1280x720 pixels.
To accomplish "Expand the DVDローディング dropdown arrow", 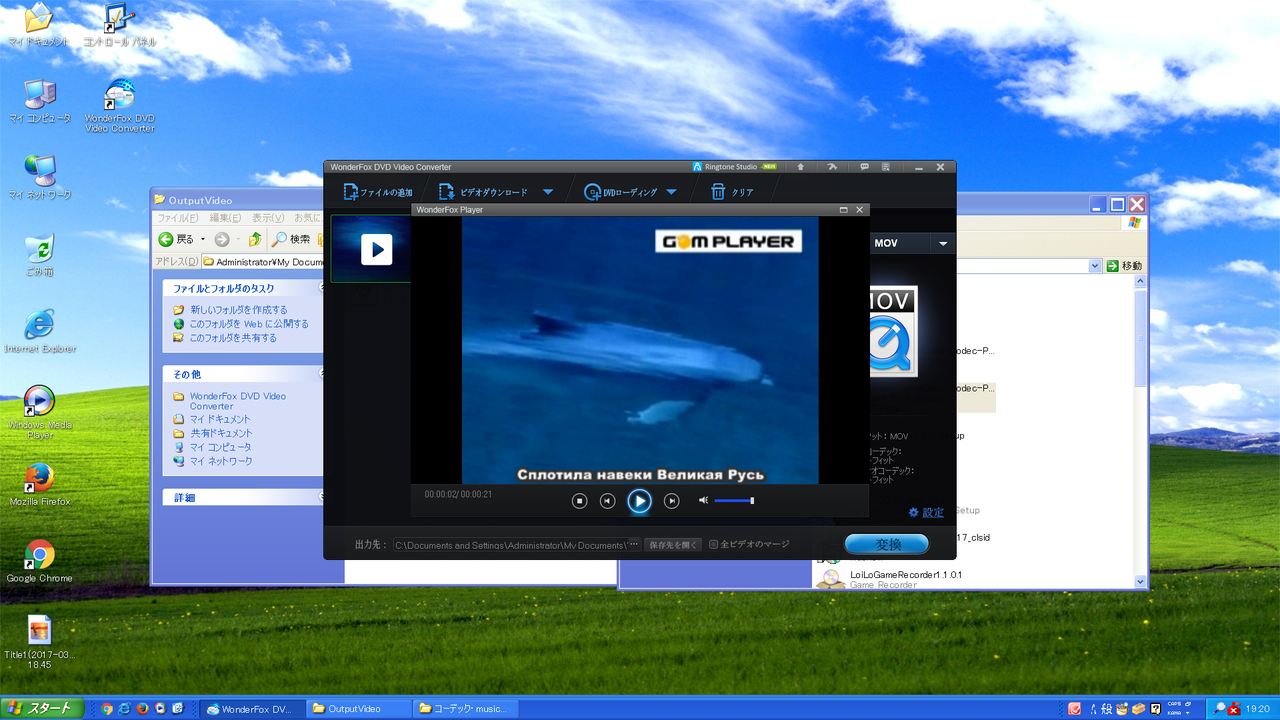I will (671, 192).
